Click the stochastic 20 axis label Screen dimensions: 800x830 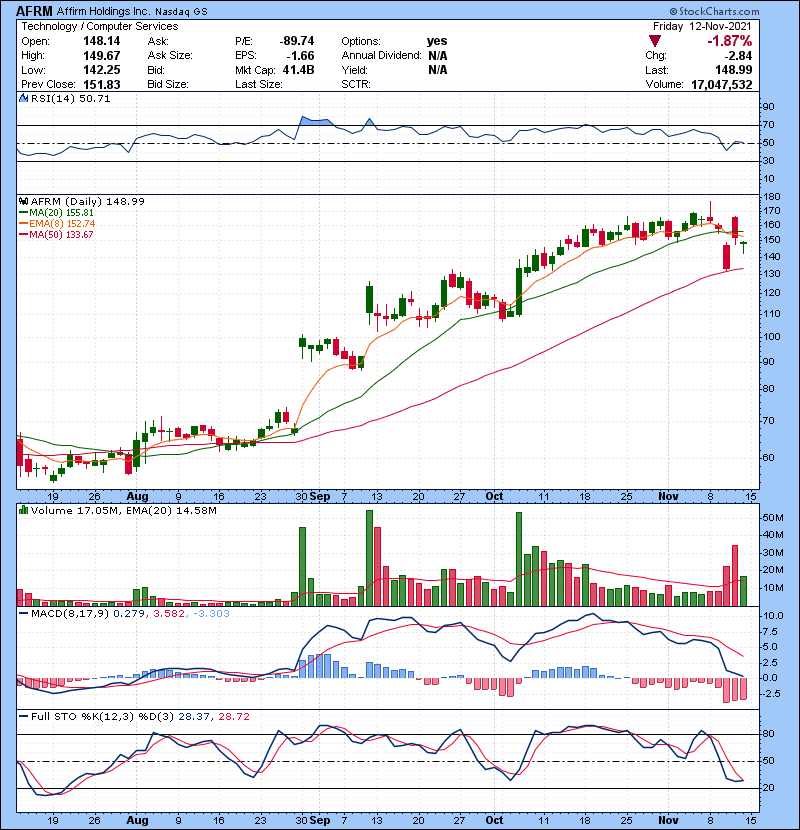point(769,788)
